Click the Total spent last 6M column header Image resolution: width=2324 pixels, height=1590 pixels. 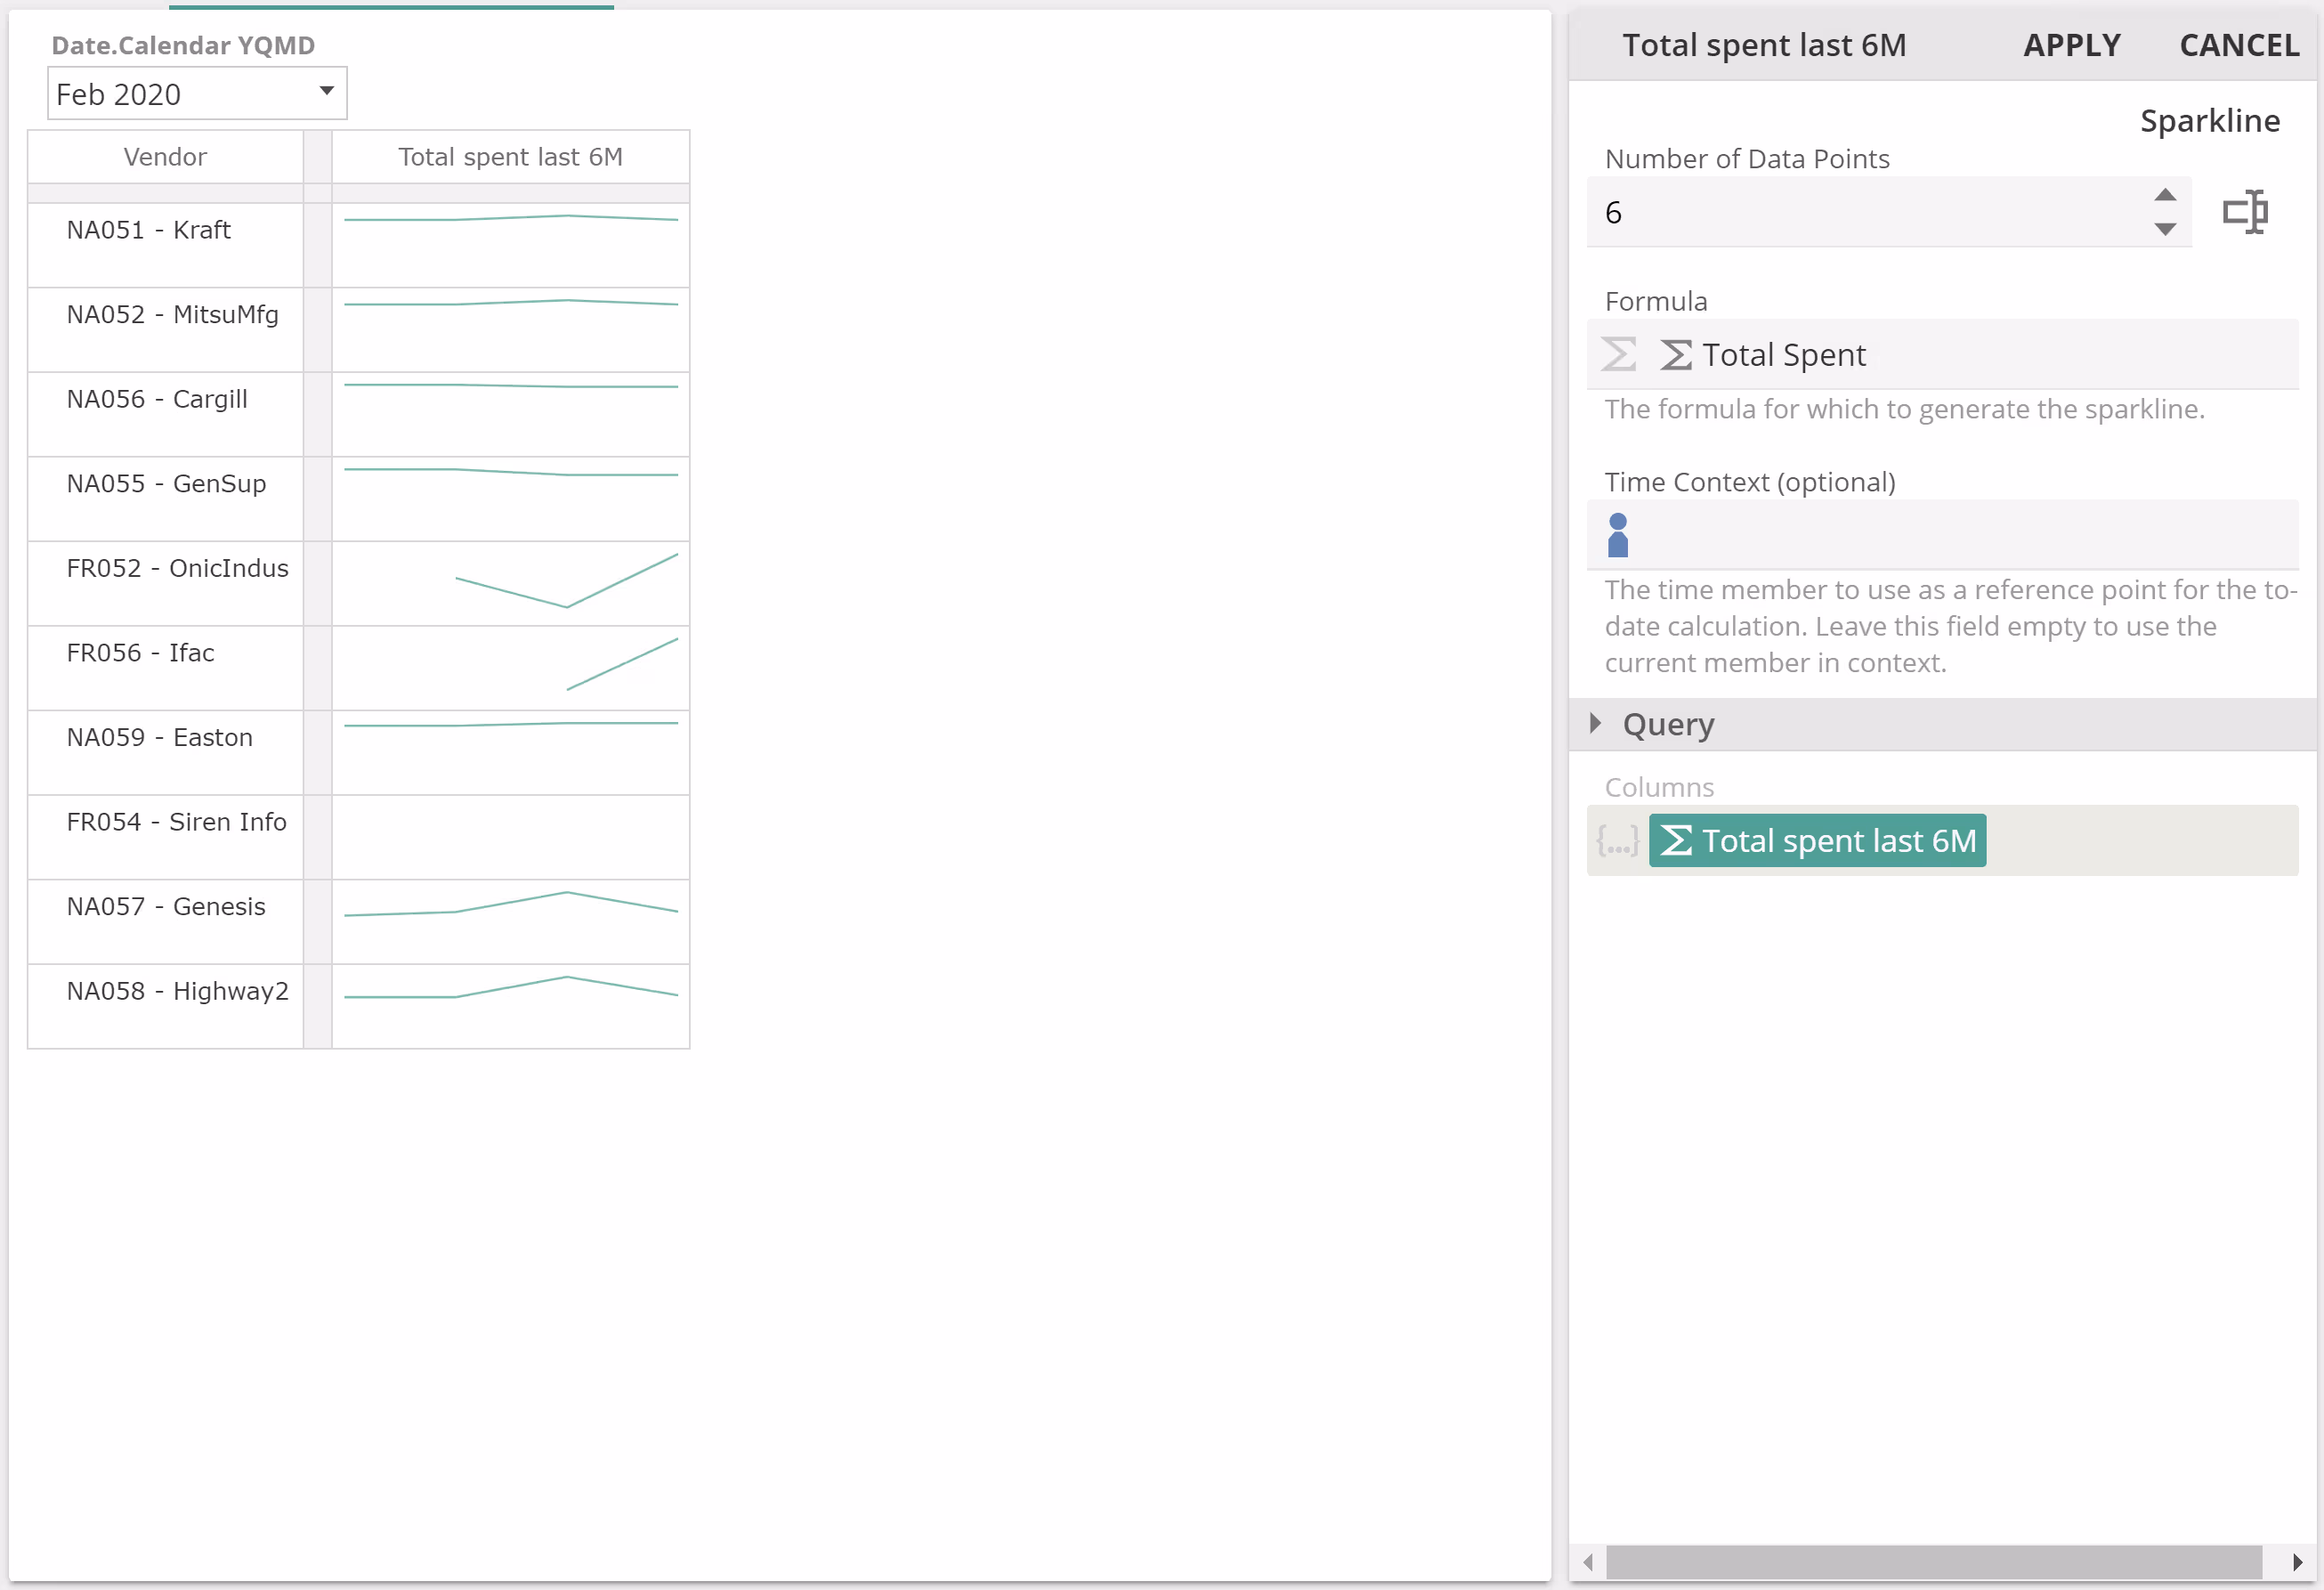(x=510, y=157)
